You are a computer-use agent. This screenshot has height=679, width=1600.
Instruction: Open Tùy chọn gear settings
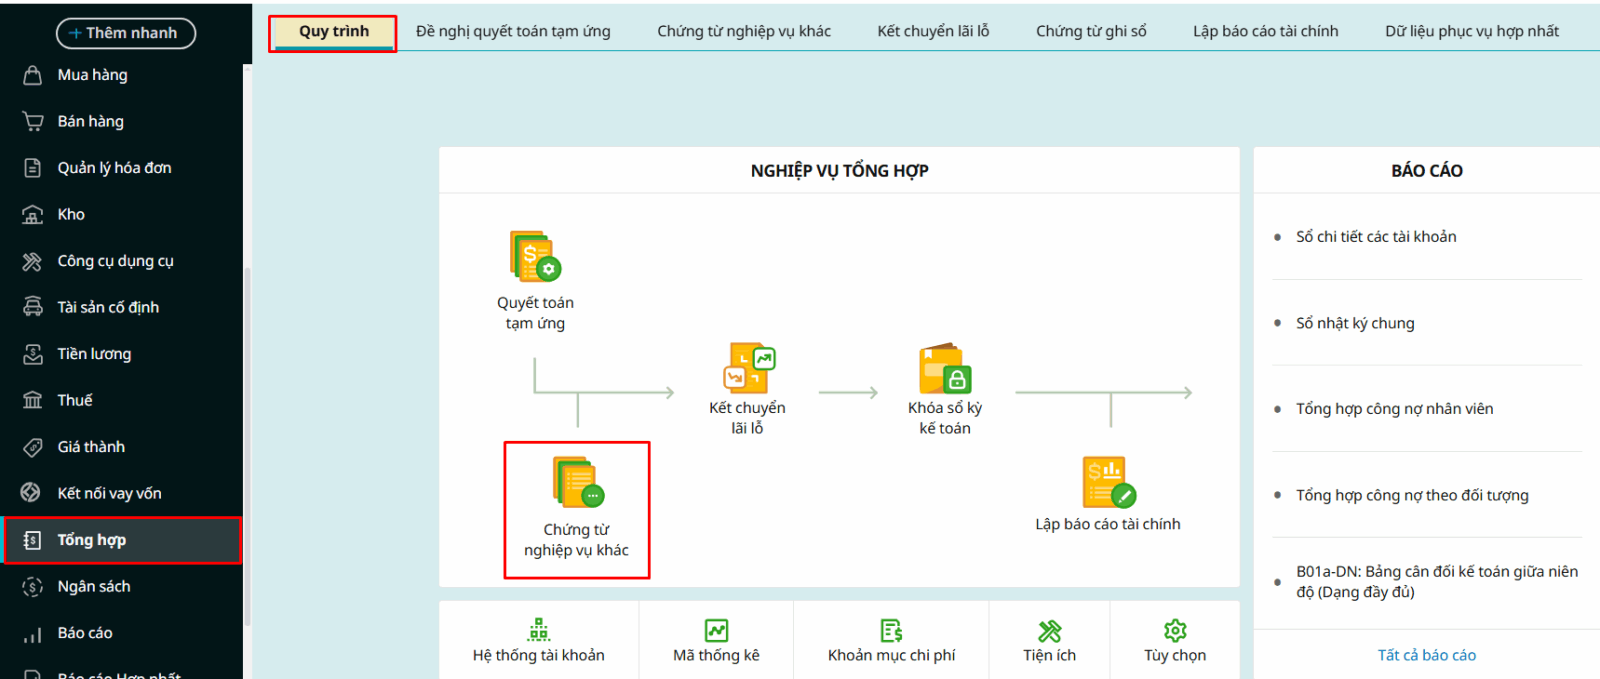point(1175,641)
